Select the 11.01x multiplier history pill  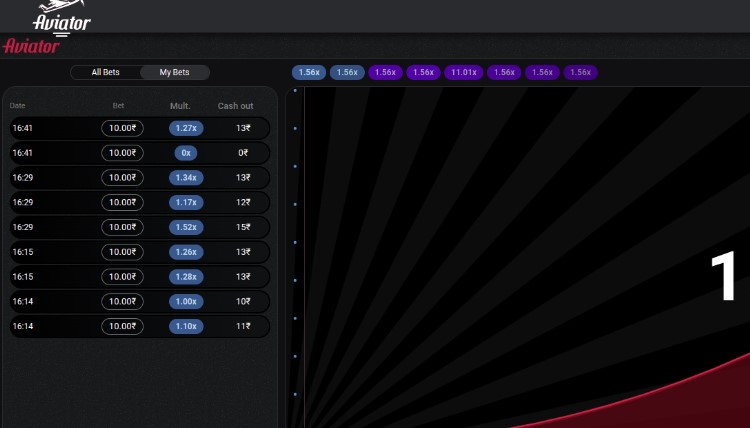464,72
